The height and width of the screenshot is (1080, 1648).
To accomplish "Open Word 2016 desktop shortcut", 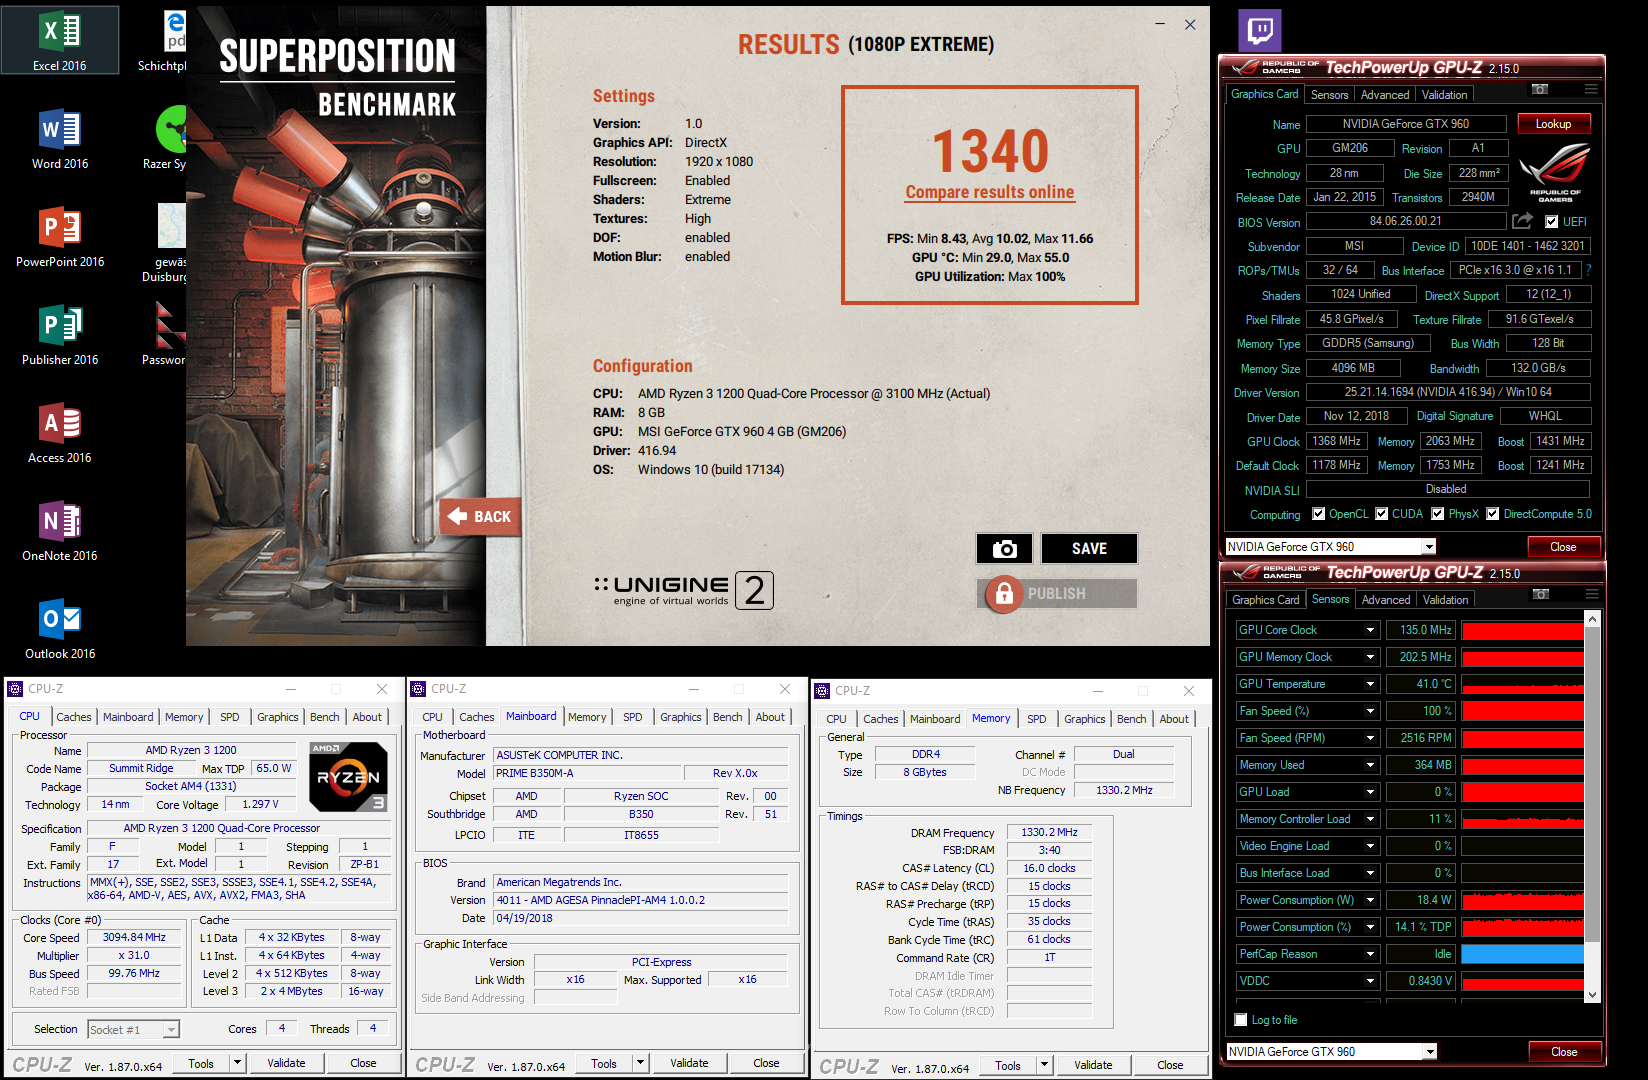I will pos(60,138).
